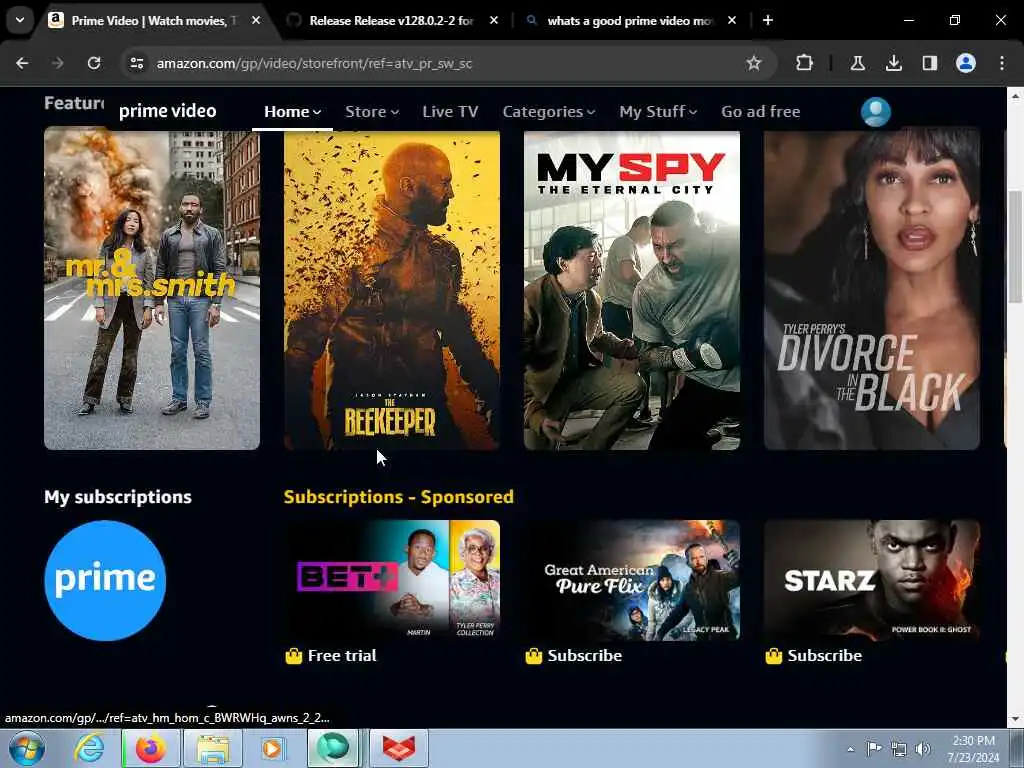Click the Go ad free link

coord(760,112)
